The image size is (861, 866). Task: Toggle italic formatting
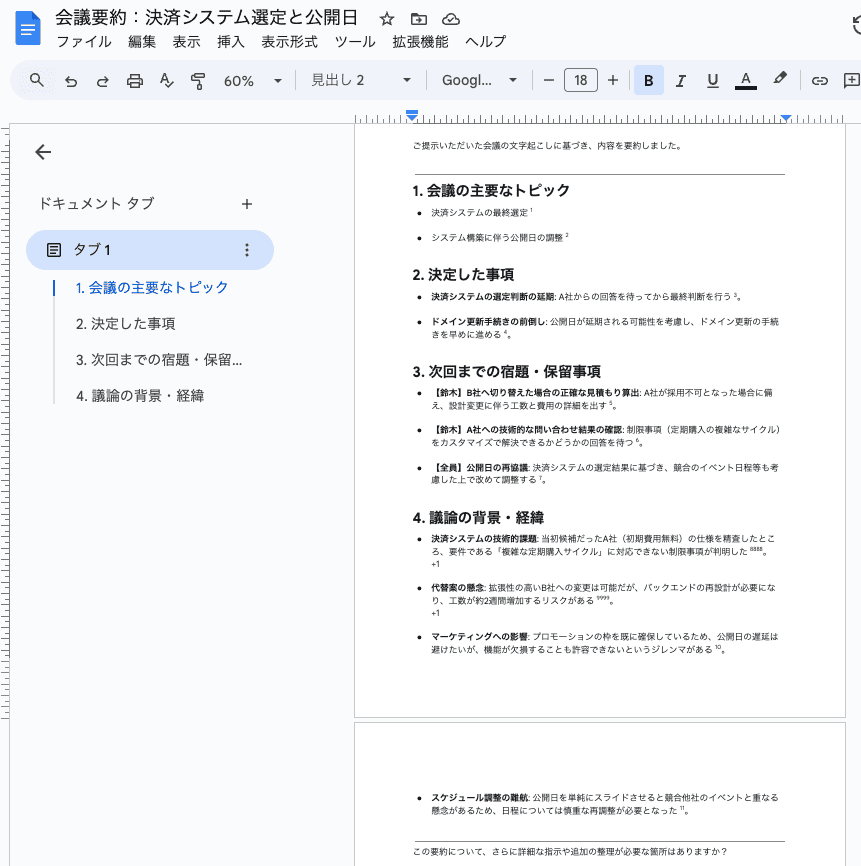click(x=680, y=81)
